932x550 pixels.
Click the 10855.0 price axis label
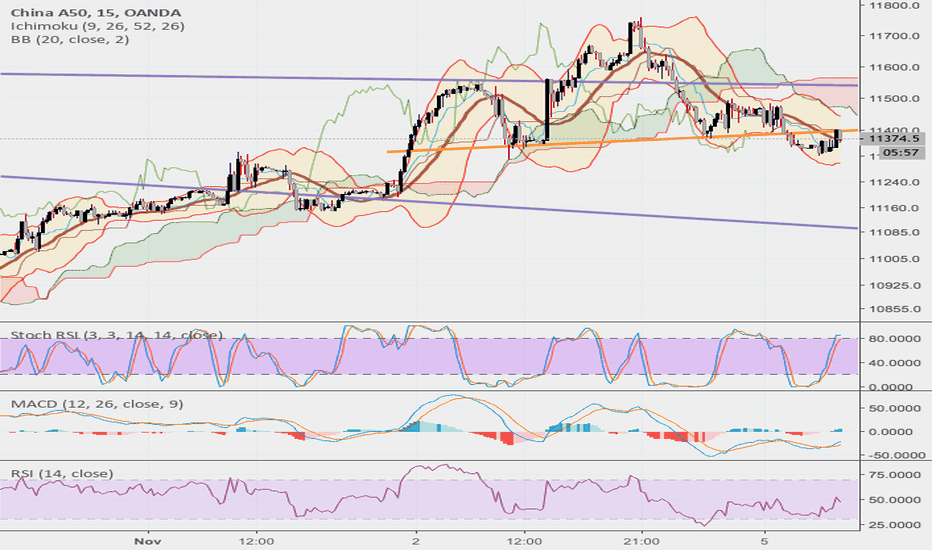pos(894,309)
